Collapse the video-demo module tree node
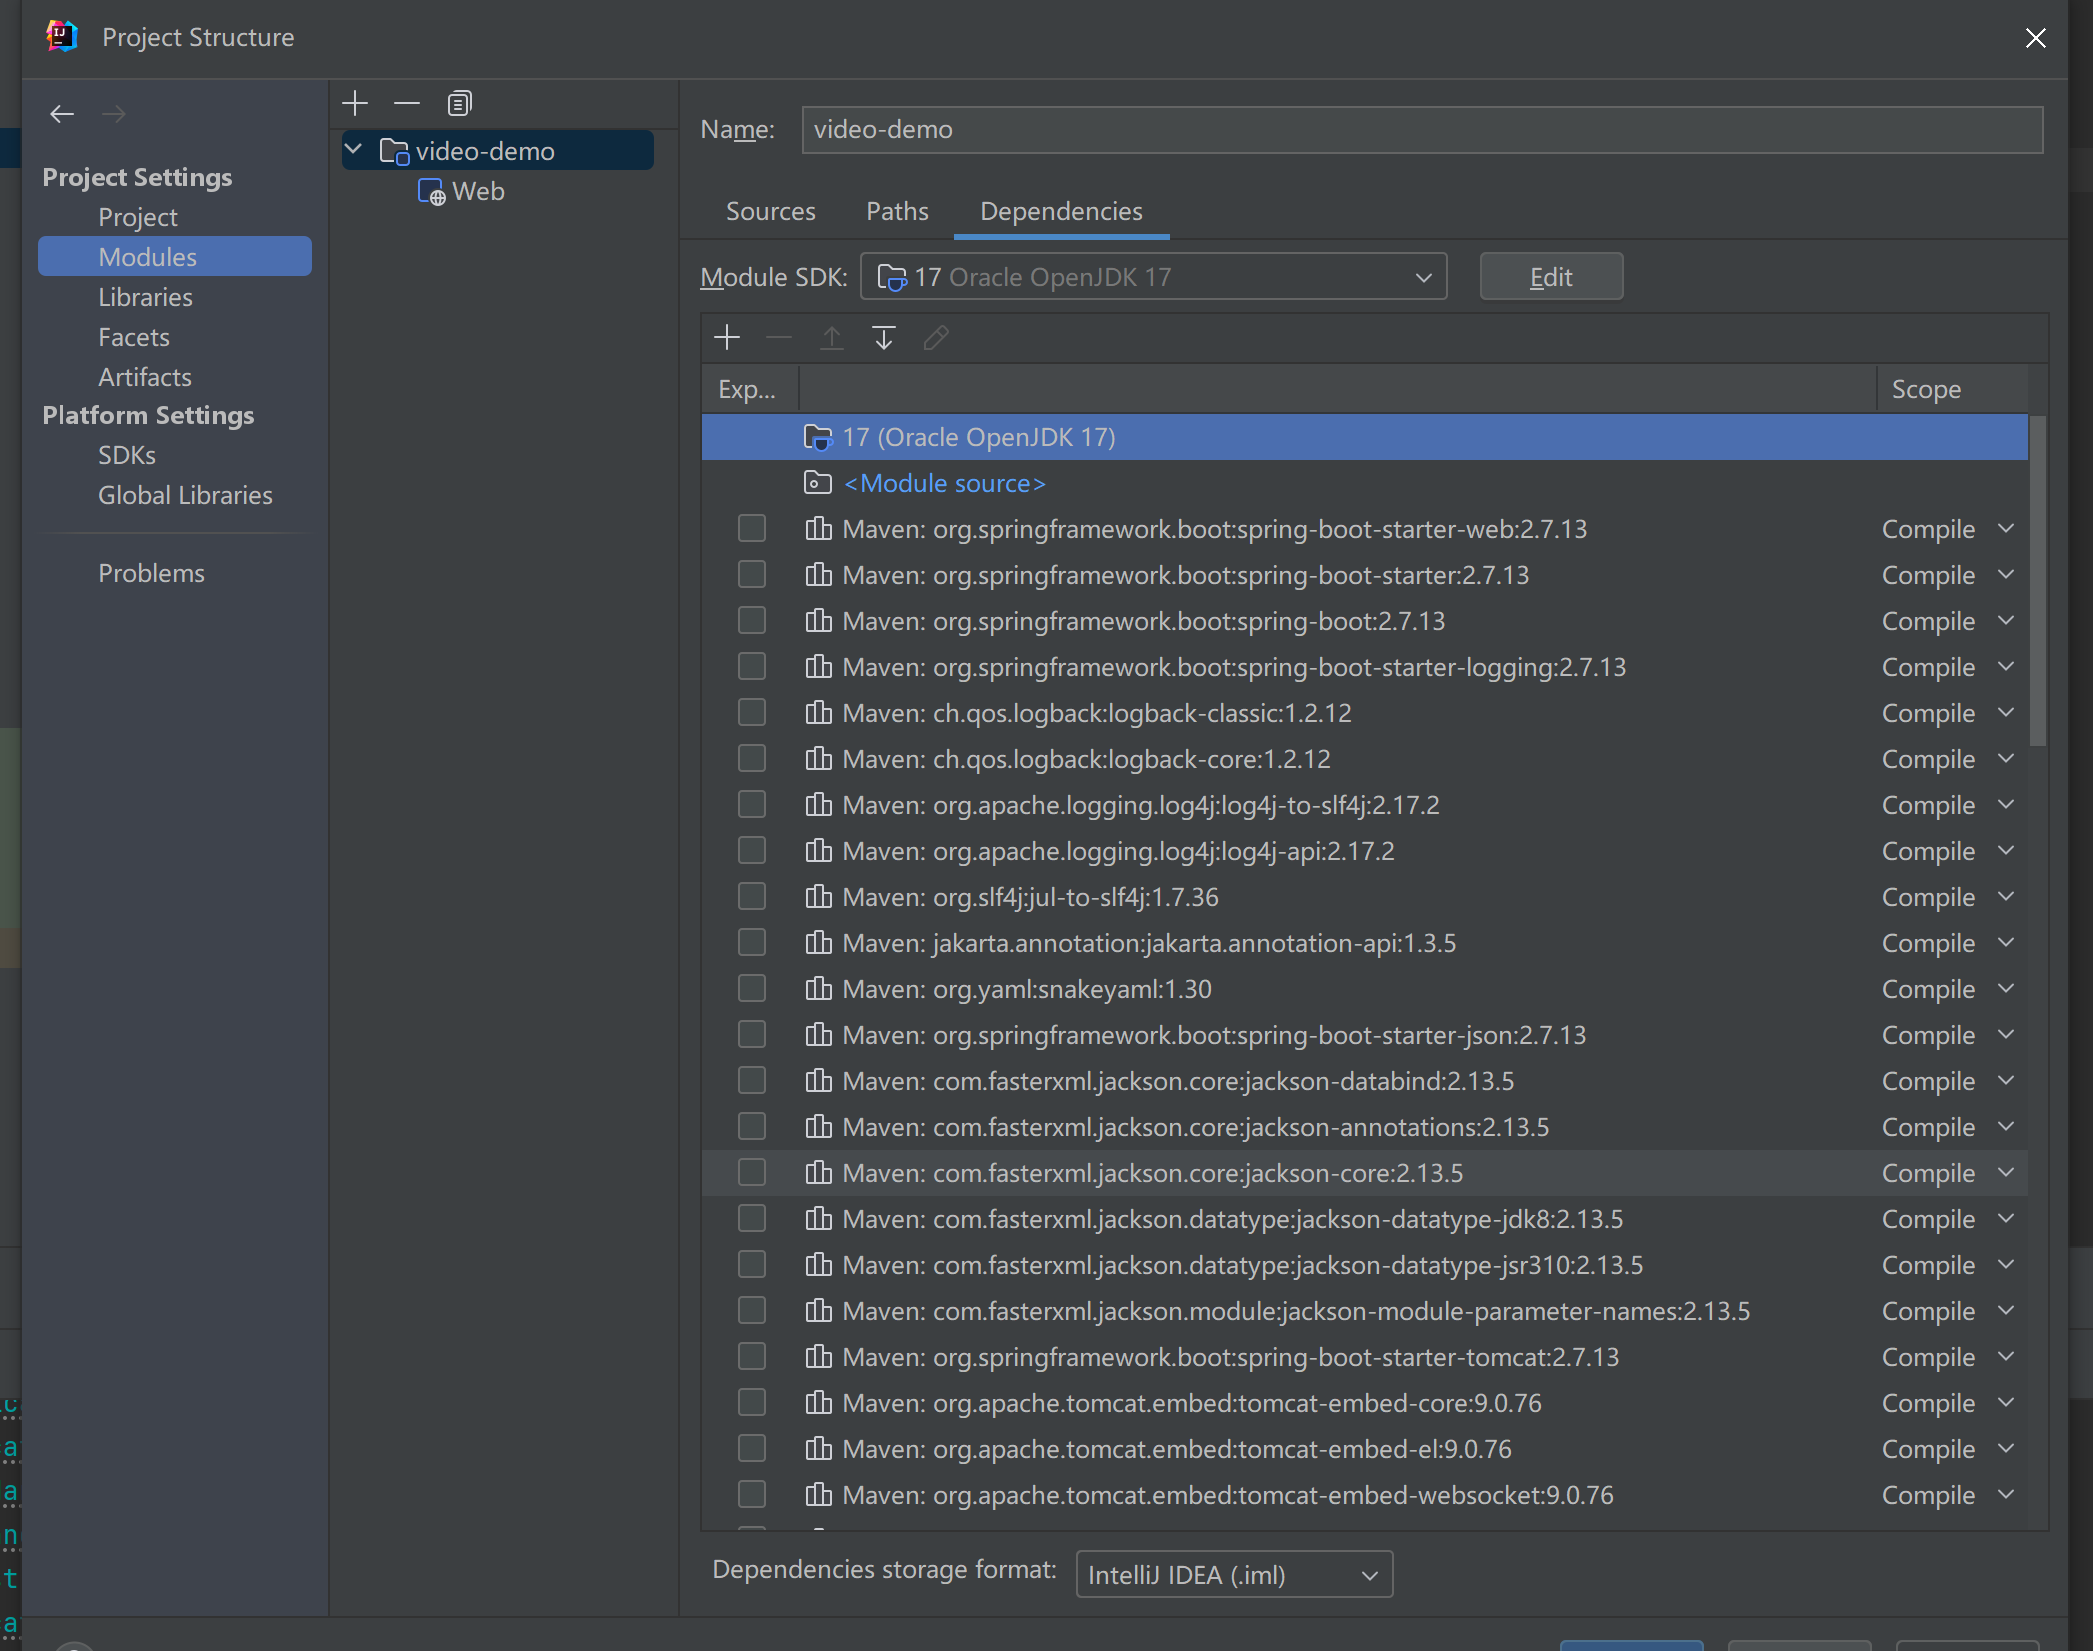 (x=354, y=150)
